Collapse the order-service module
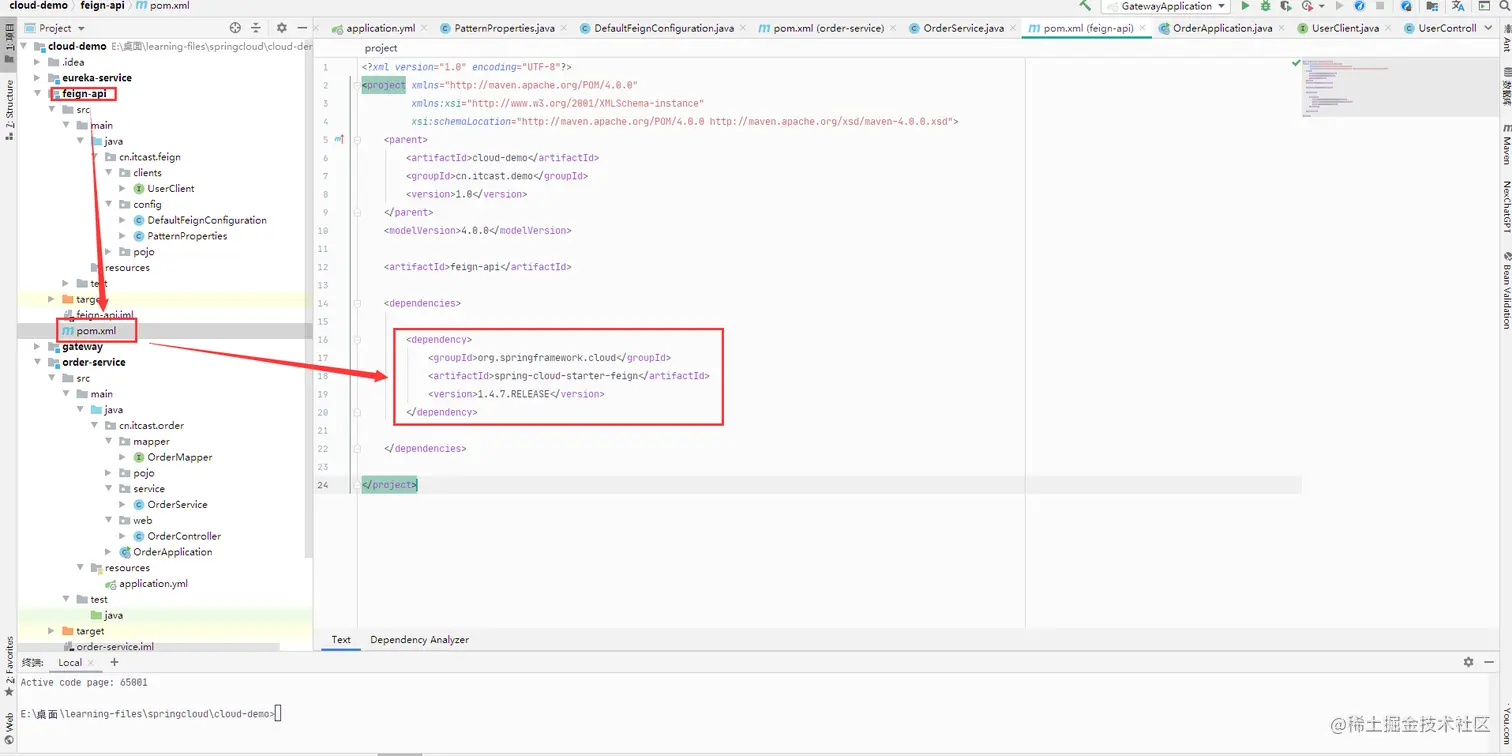This screenshot has width=1512, height=756. tap(38, 362)
